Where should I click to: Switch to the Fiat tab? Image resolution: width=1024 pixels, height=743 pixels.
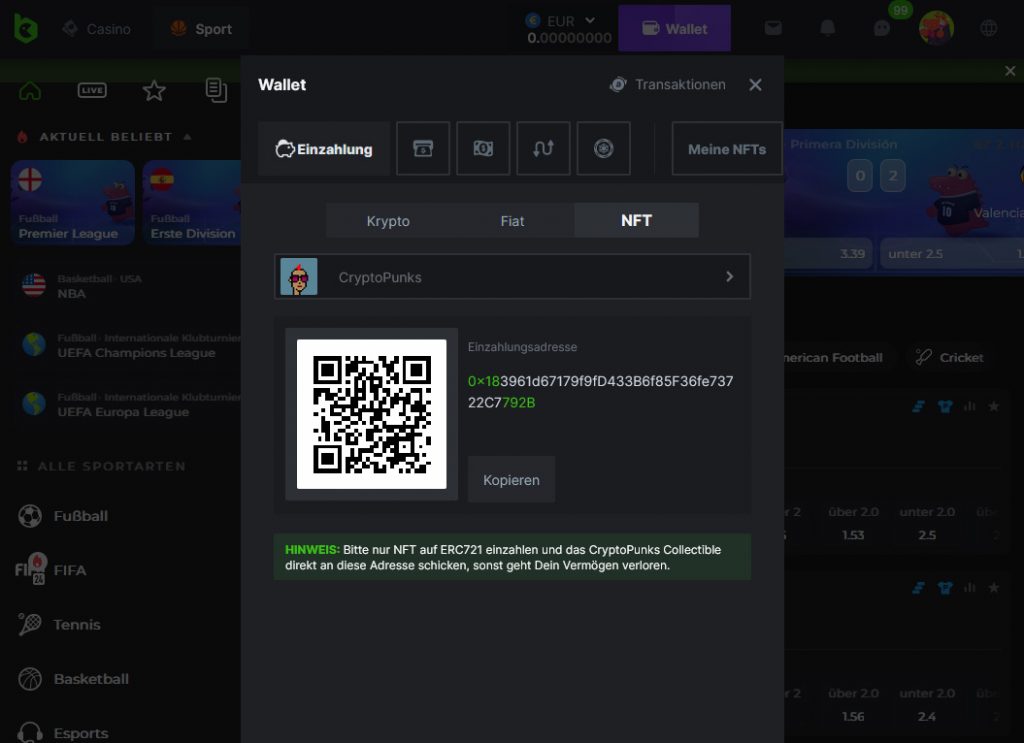tap(512, 221)
